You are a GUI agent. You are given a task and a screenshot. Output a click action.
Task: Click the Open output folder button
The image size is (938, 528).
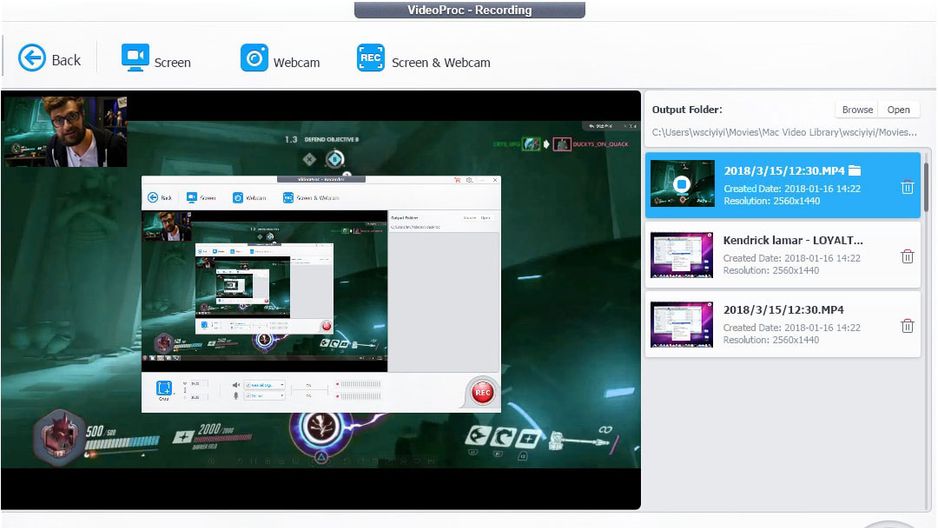[x=898, y=109]
